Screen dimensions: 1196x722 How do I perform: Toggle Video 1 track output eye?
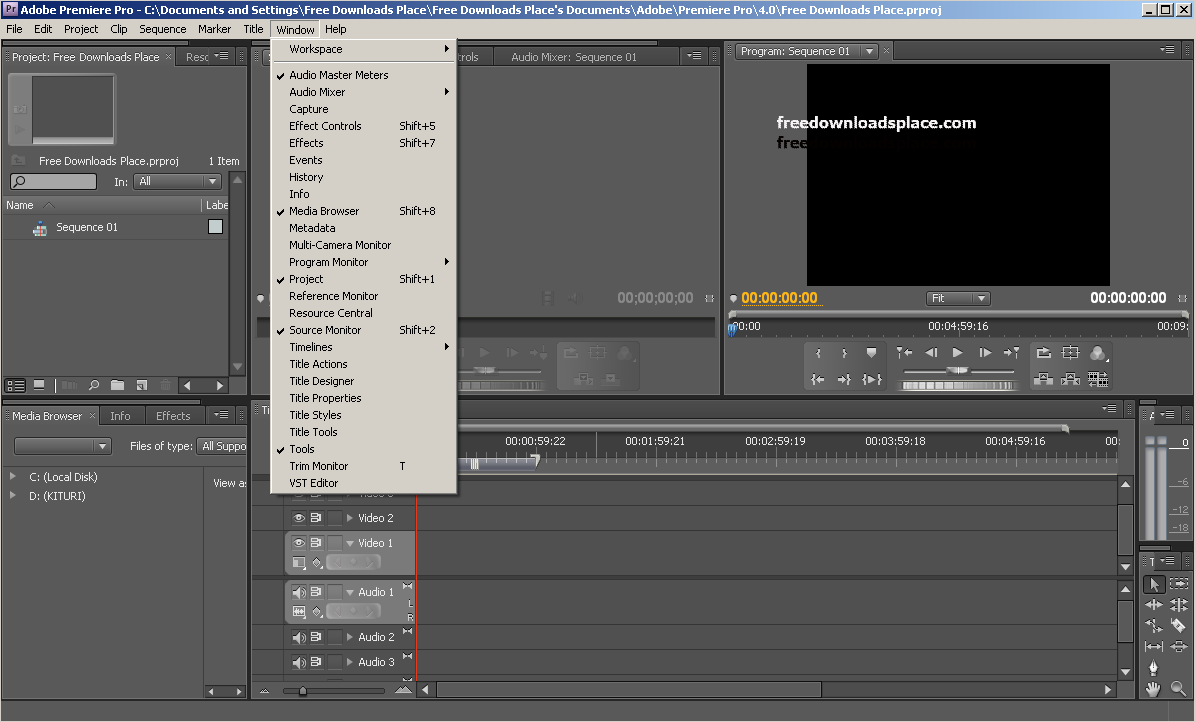tap(299, 543)
